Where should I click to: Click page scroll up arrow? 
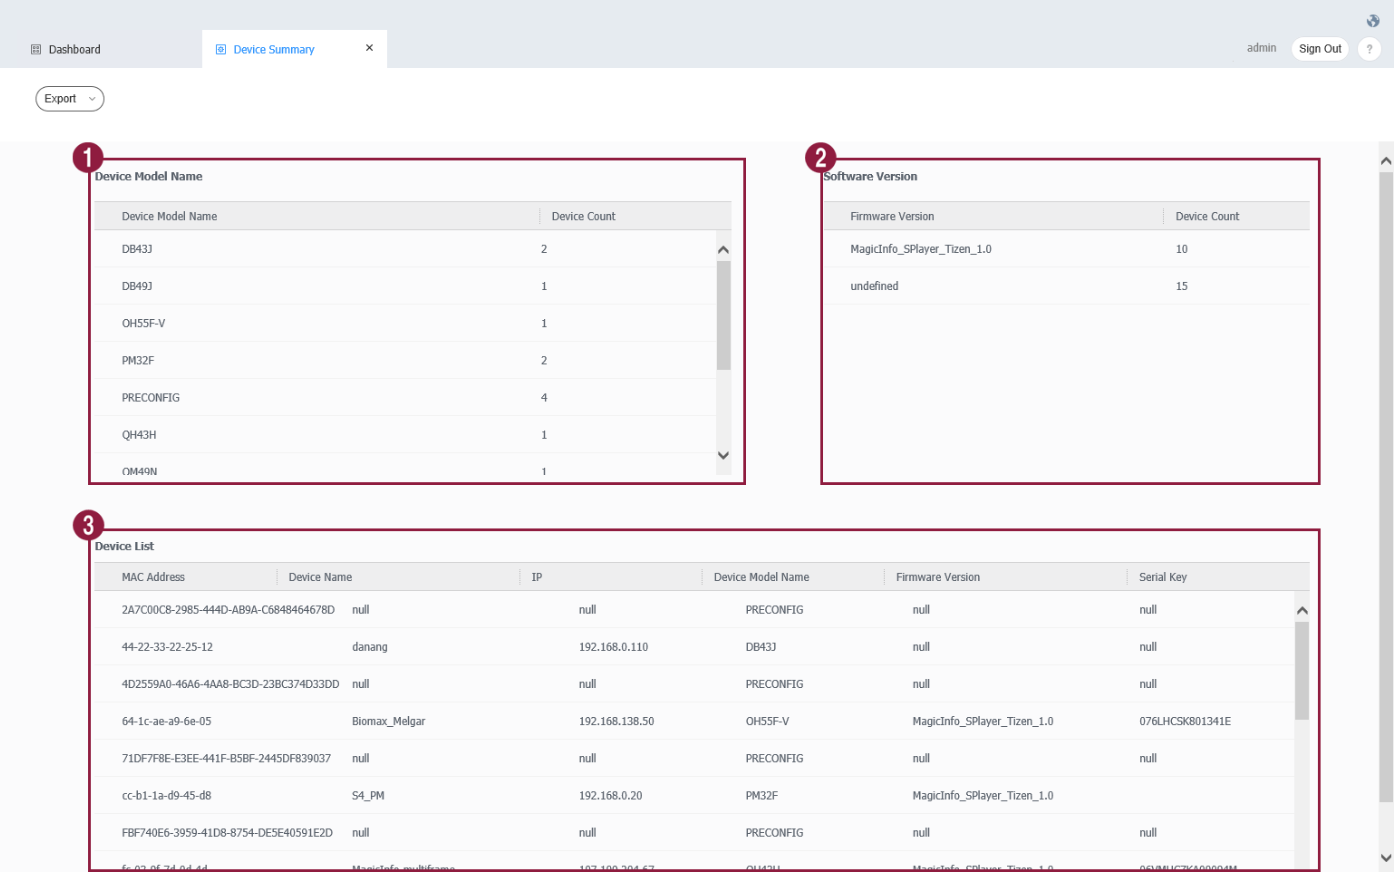(1385, 160)
